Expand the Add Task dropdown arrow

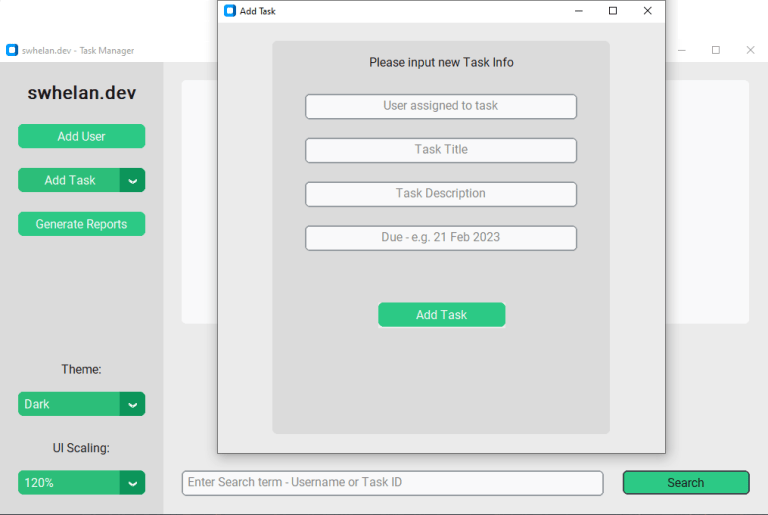click(132, 180)
